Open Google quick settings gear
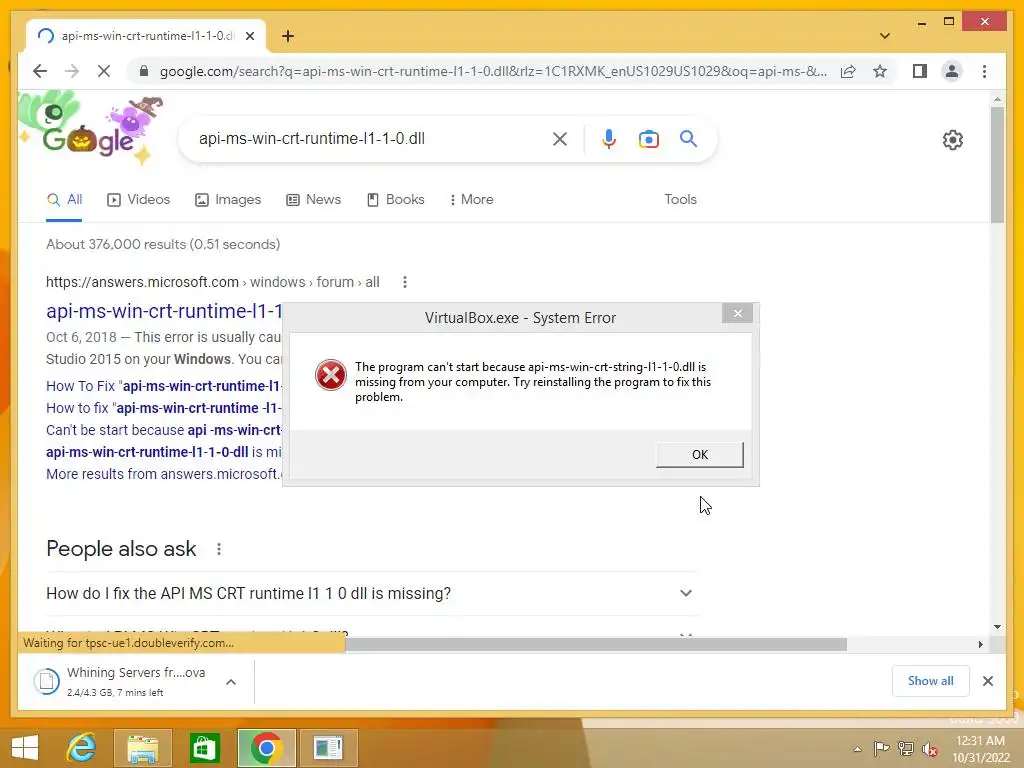 pos(952,140)
